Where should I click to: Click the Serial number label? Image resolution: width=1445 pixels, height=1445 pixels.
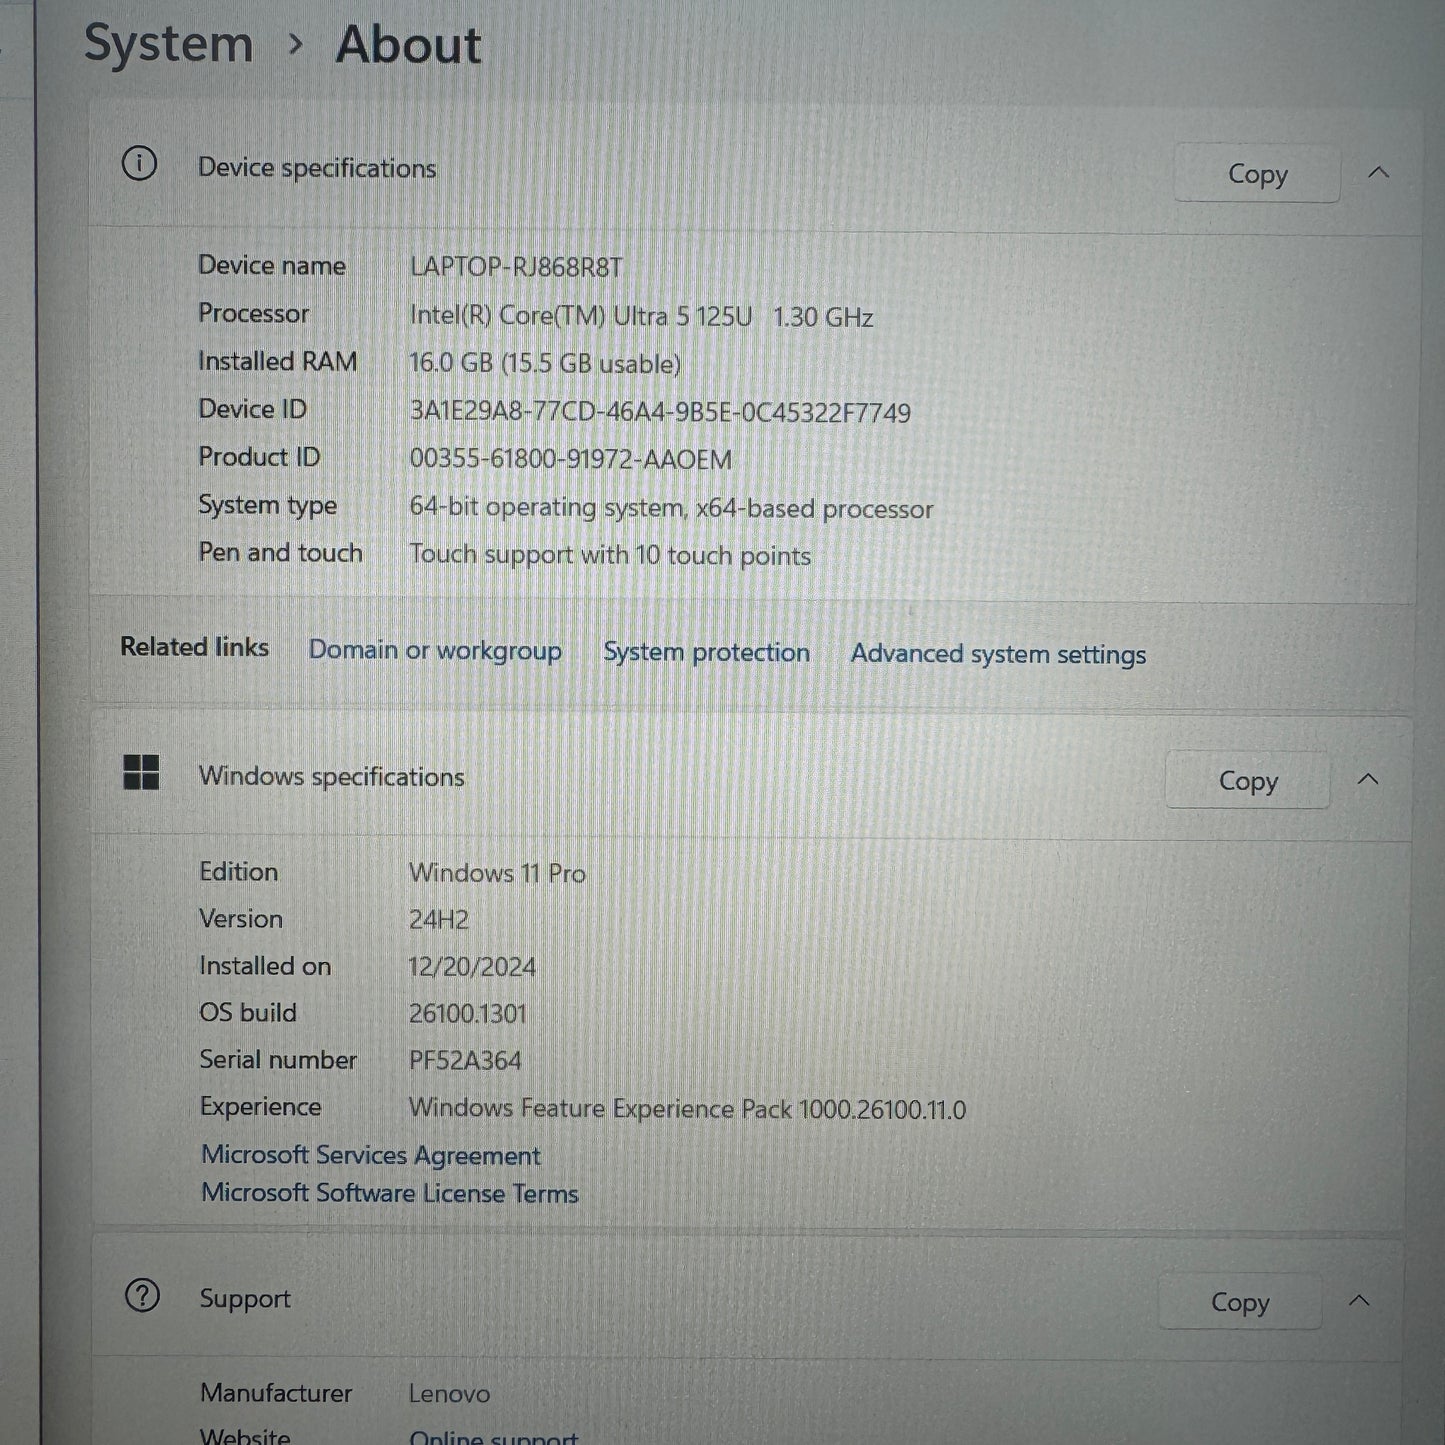point(278,1059)
